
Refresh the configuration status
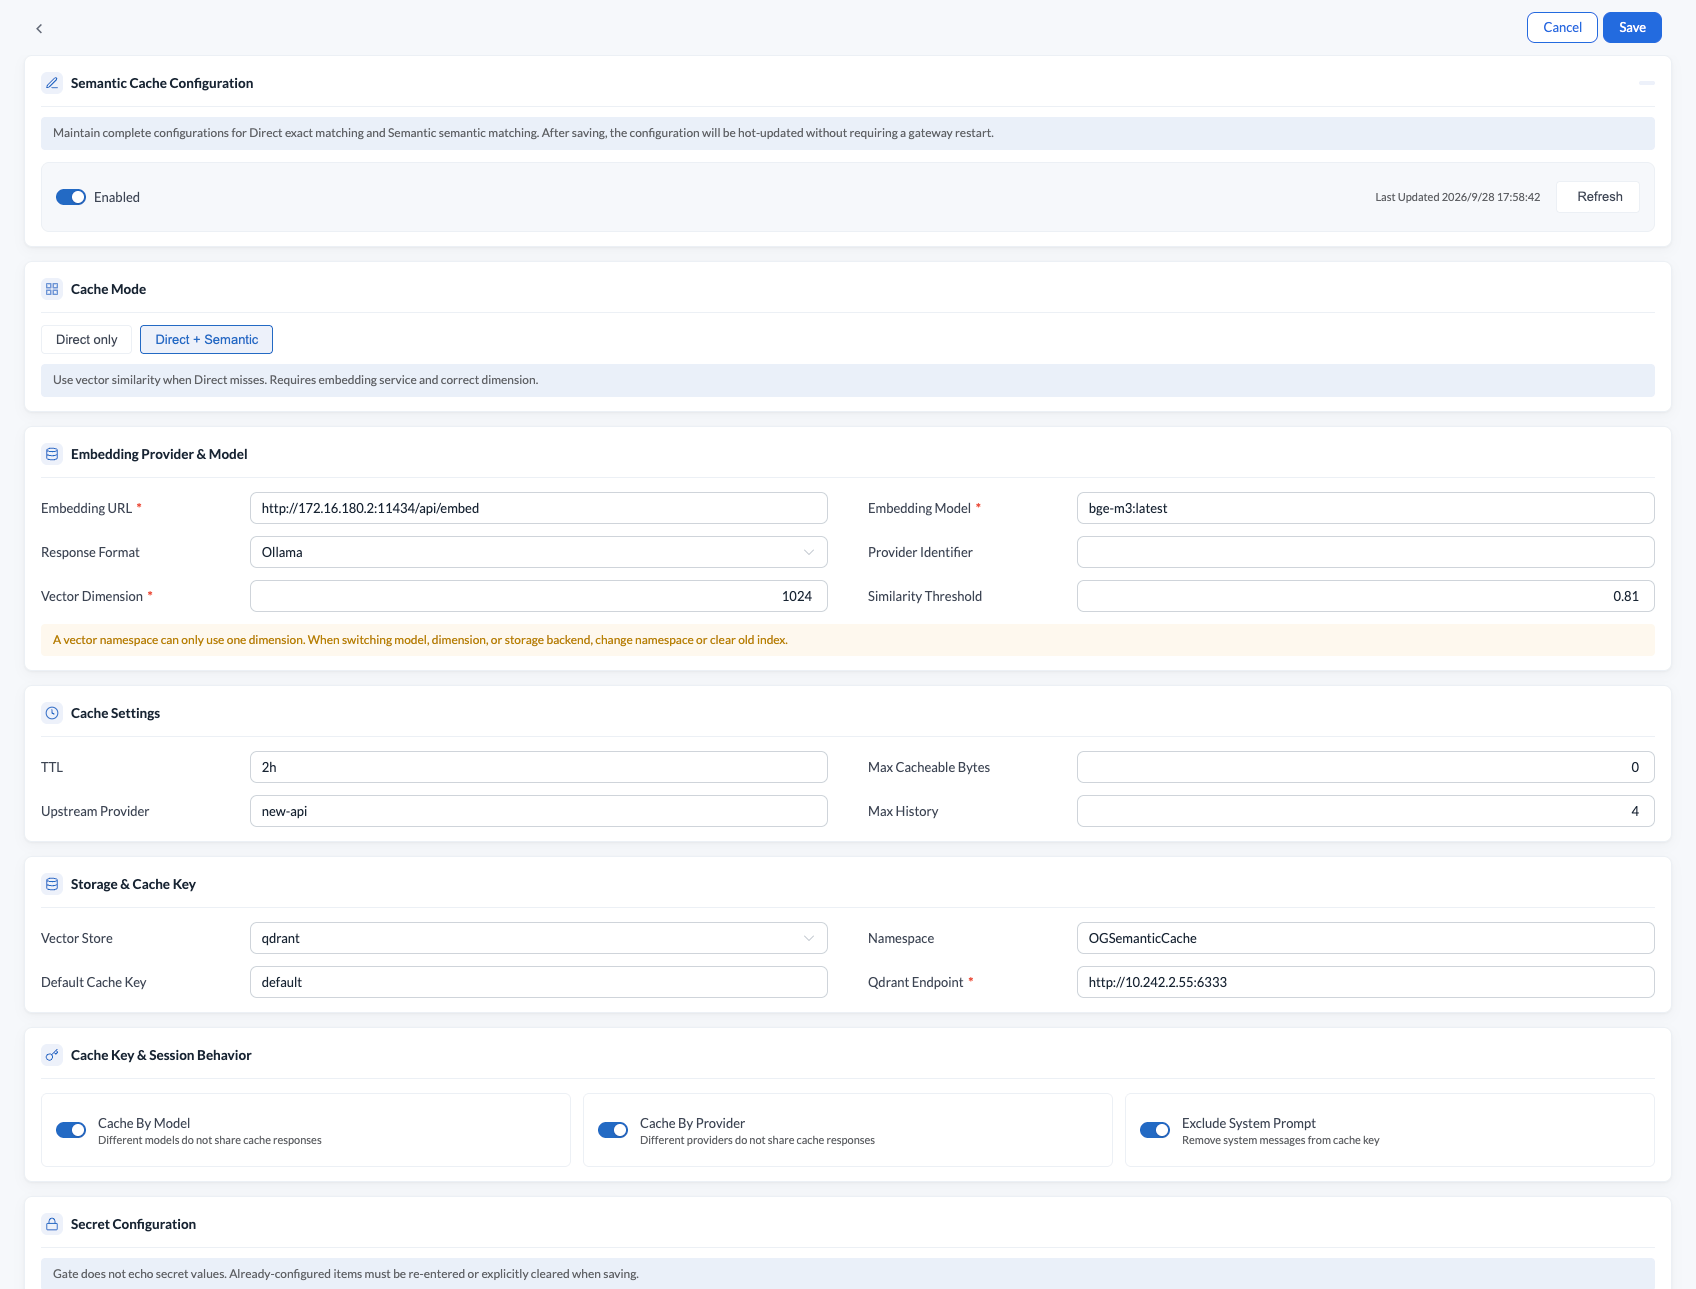[1599, 197]
